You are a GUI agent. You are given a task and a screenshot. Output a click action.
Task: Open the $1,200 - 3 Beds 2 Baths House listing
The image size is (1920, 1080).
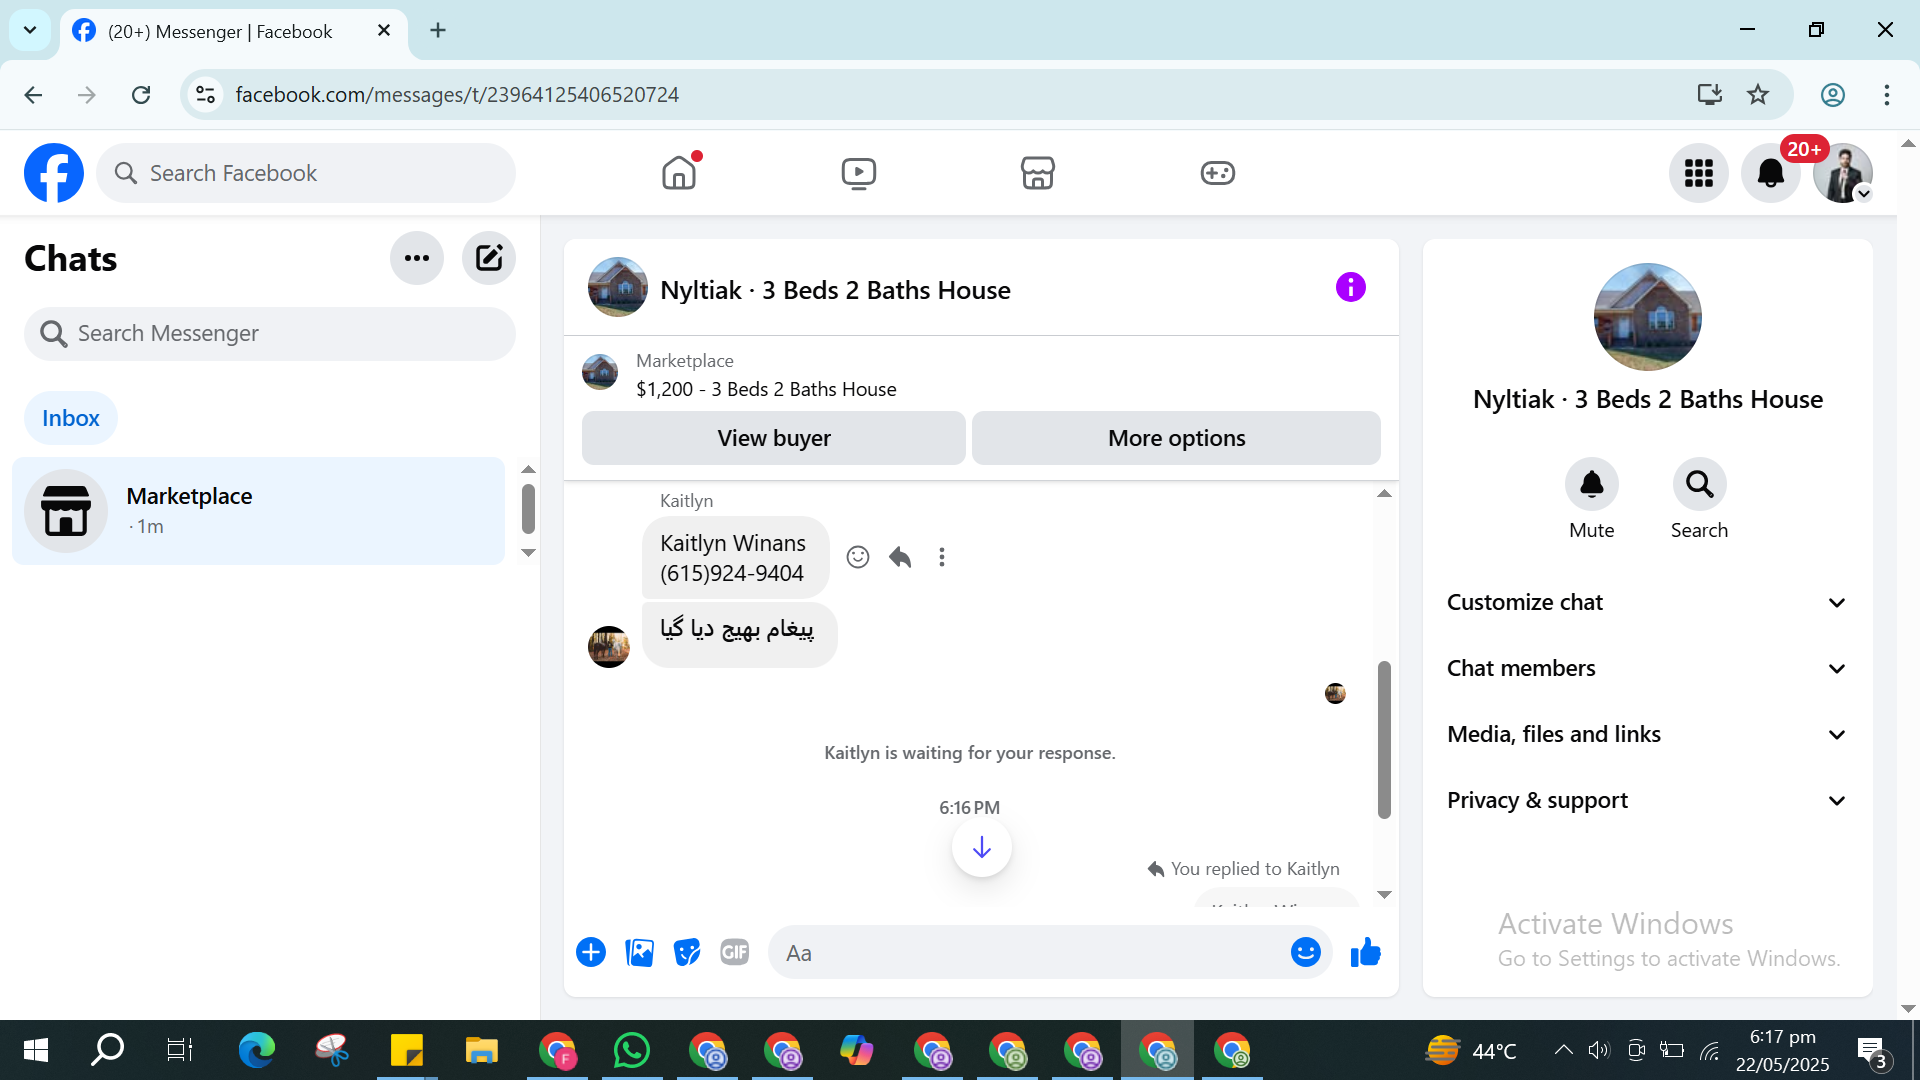coord(766,389)
